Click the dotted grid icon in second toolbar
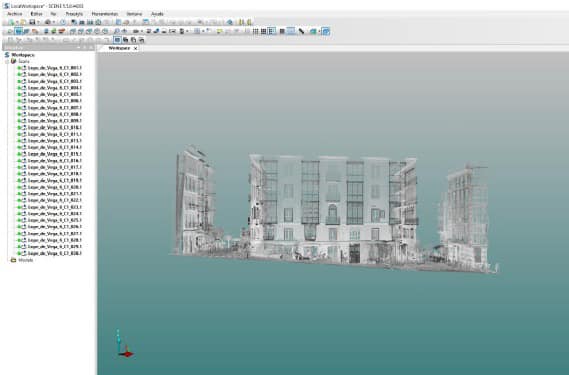 (x=255, y=31)
